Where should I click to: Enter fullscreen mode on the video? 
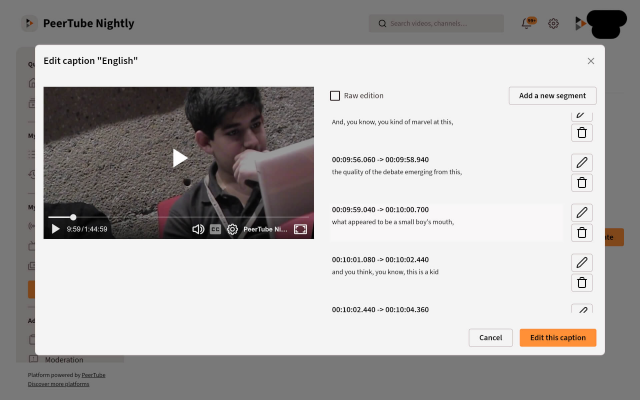click(300, 229)
